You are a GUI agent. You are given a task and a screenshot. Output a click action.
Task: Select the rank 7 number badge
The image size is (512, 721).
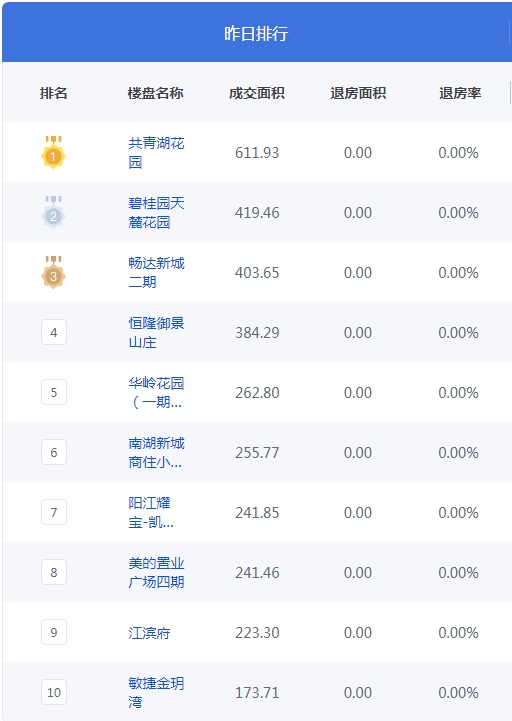(x=54, y=512)
